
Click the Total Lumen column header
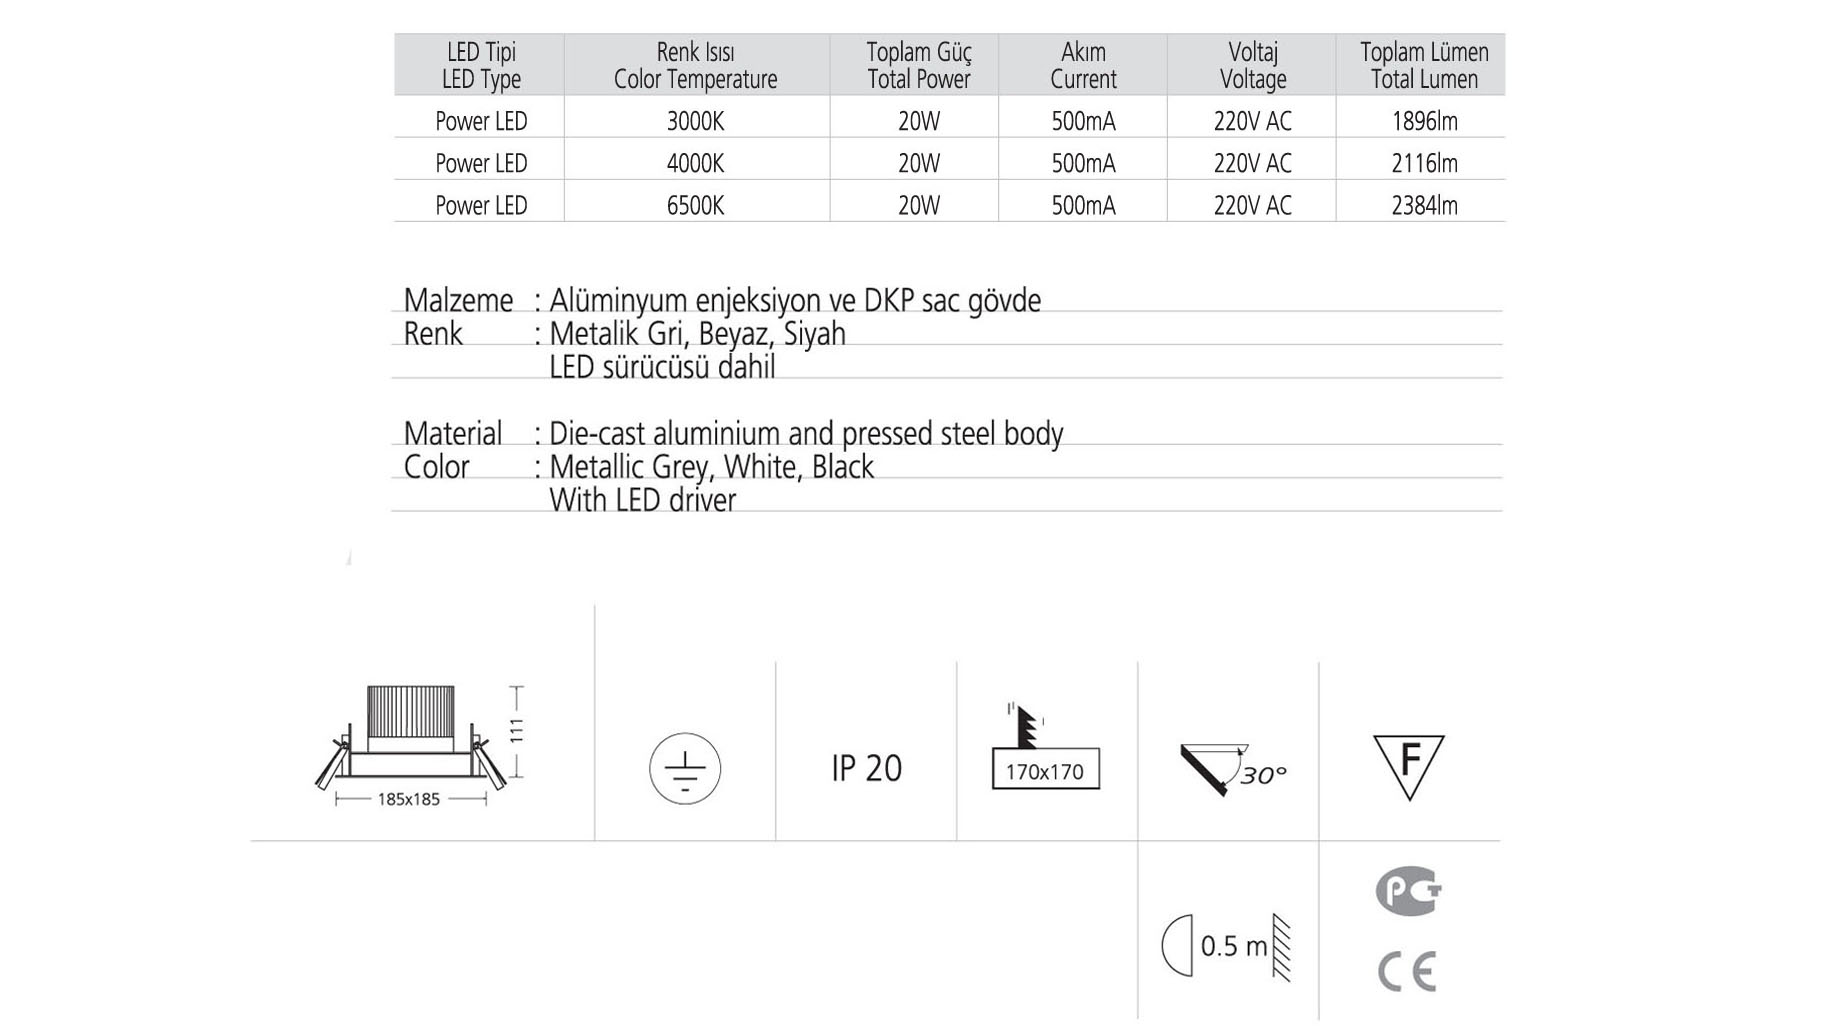pyautogui.click(x=1423, y=65)
